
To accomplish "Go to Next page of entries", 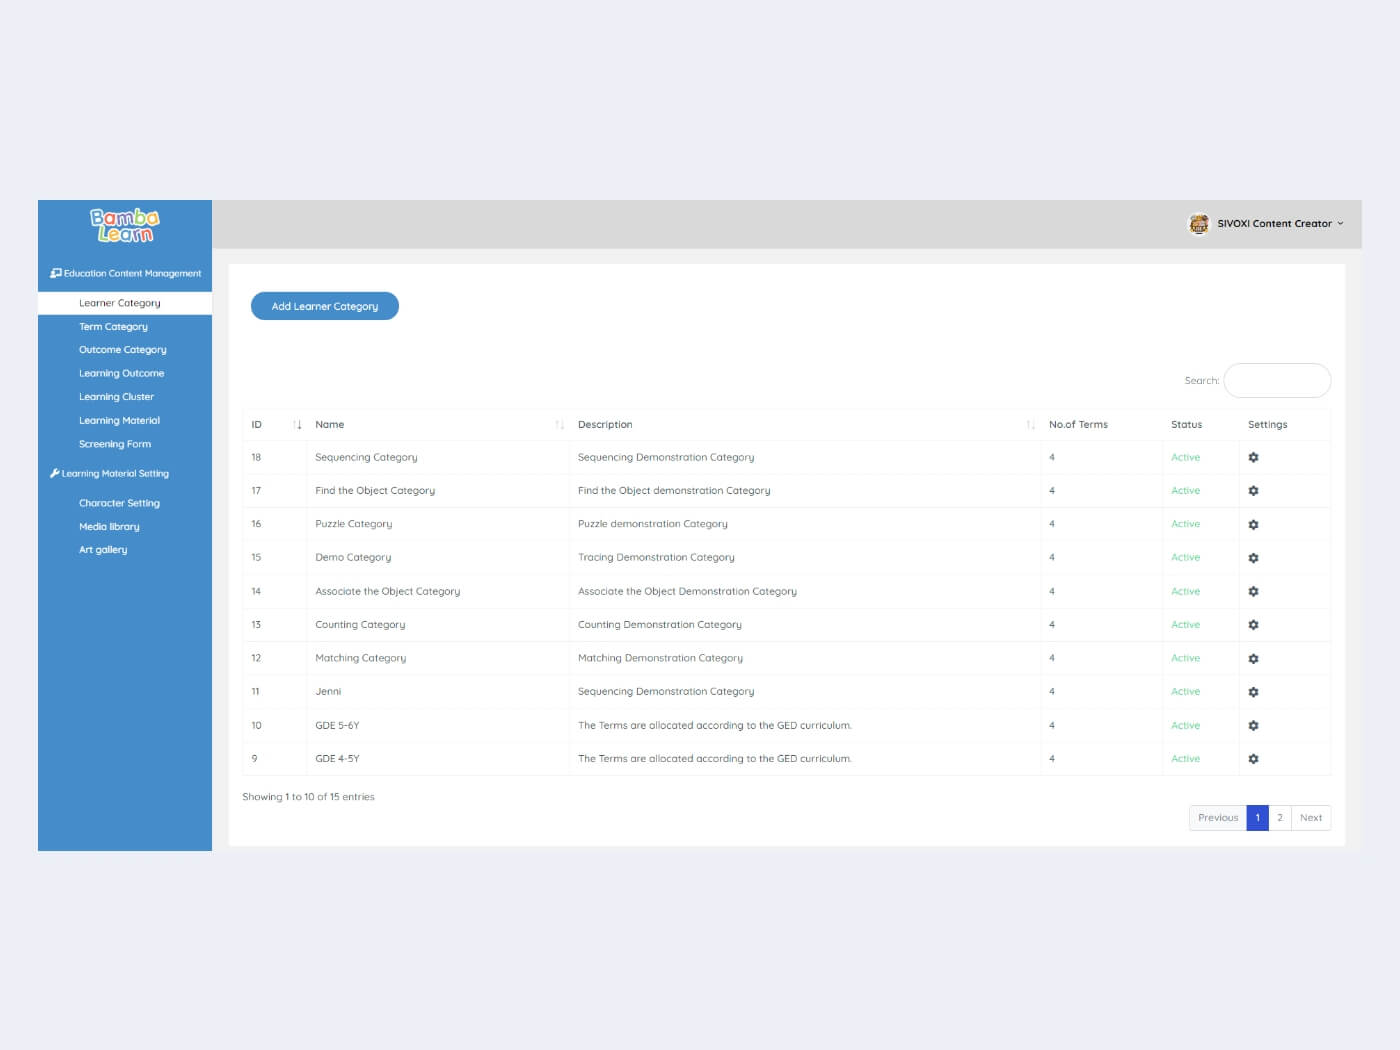I will tap(1310, 818).
